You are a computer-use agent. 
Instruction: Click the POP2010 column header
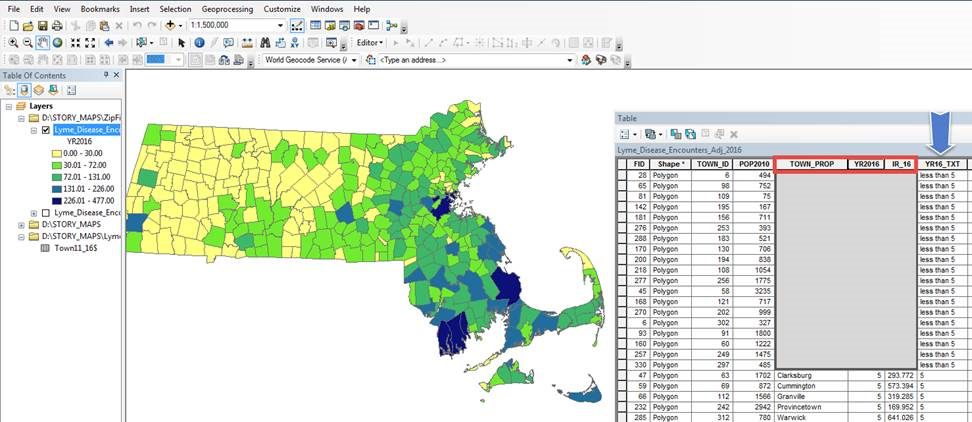point(753,164)
